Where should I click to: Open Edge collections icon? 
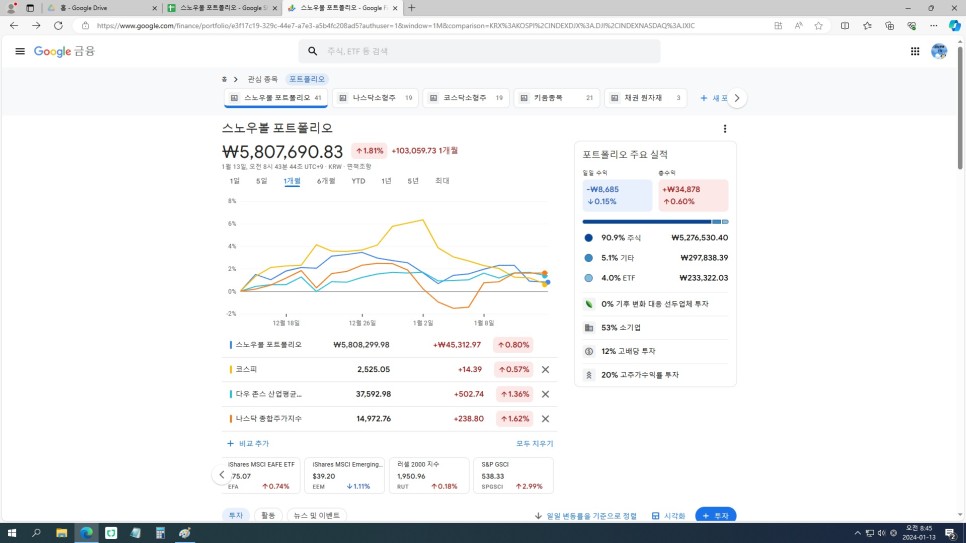pos(889,25)
